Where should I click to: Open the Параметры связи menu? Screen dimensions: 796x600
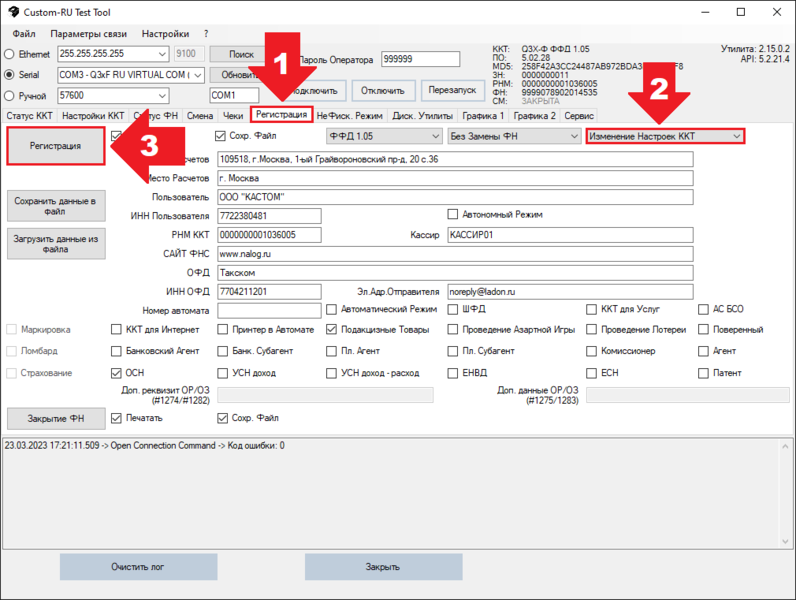pyautogui.click(x=88, y=34)
